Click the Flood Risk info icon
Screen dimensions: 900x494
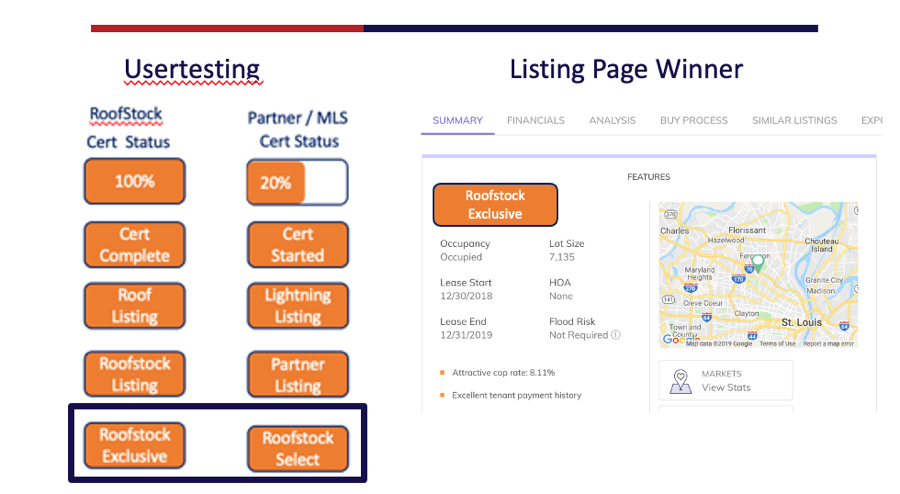pyautogui.click(x=616, y=334)
